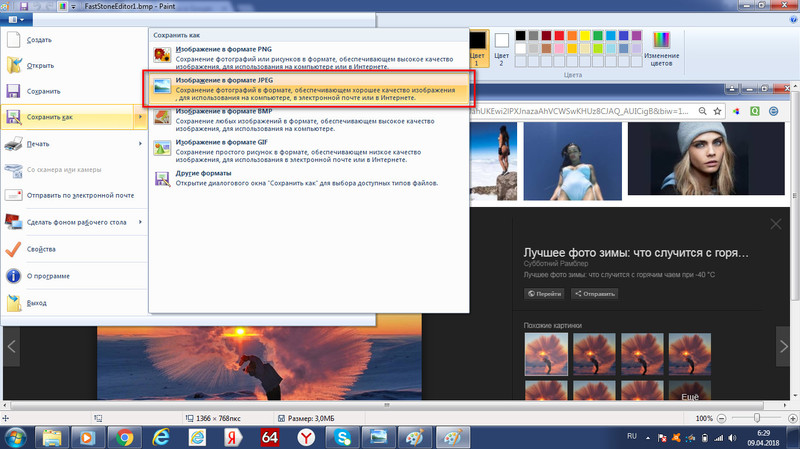The image size is (800, 449).
Task: Click the zoom in plus button
Action: 793,418
